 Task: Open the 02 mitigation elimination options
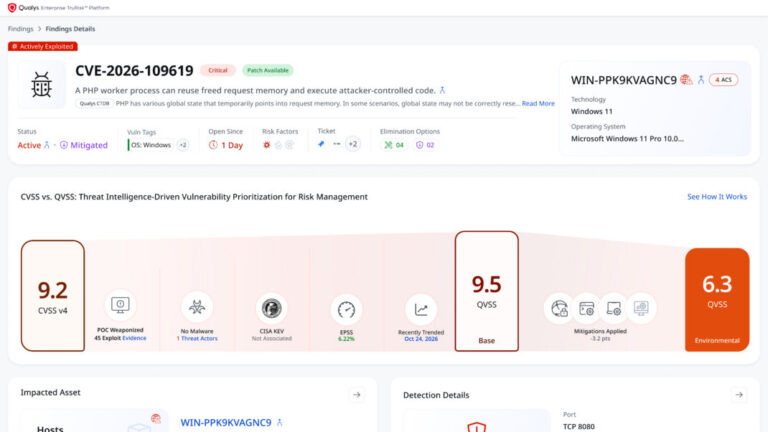[425, 145]
